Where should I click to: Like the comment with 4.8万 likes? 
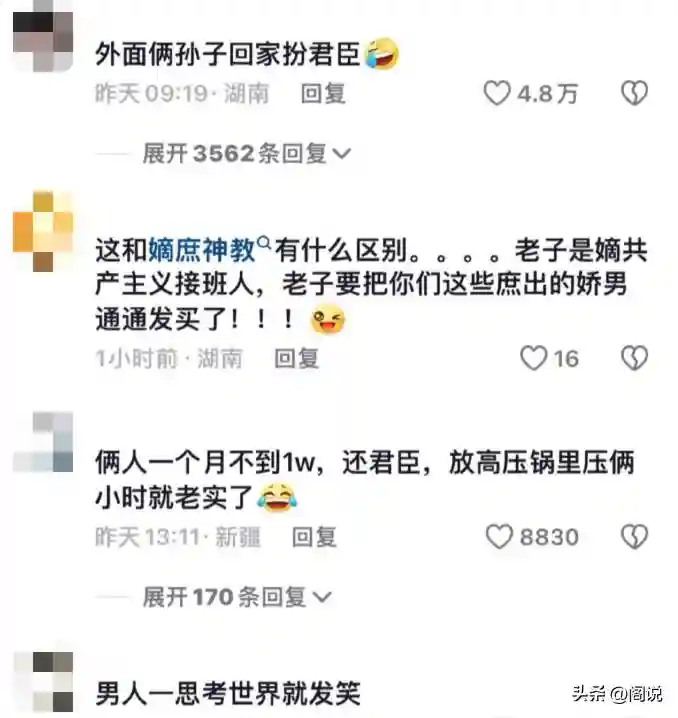click(497, 93)
